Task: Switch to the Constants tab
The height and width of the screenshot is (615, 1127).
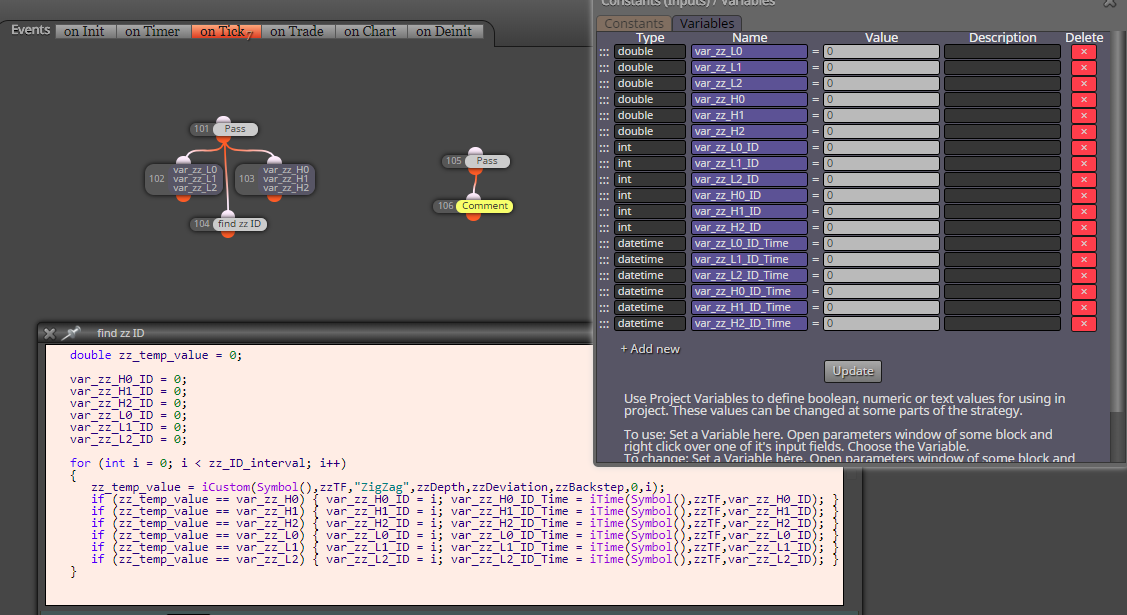Action: (634, 24)
